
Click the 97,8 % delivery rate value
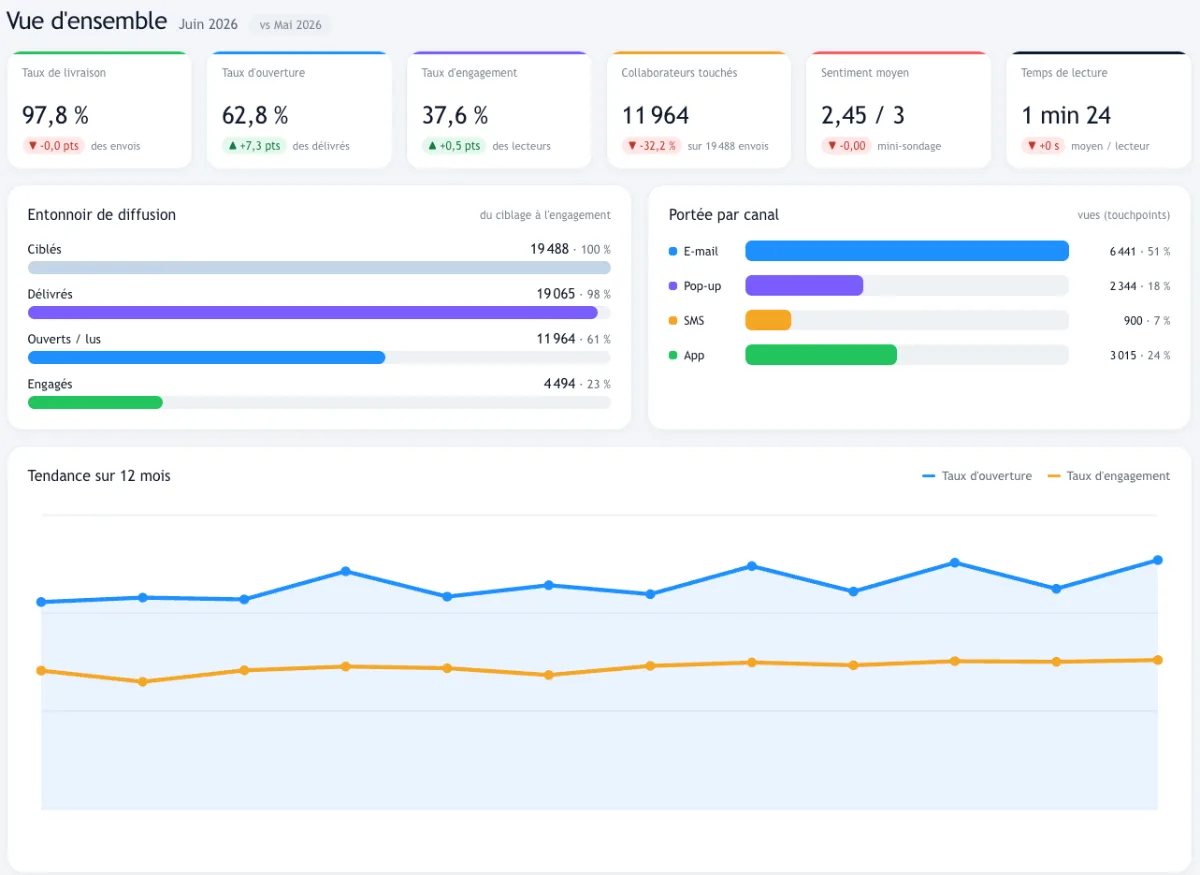click(x=55, y=115)
